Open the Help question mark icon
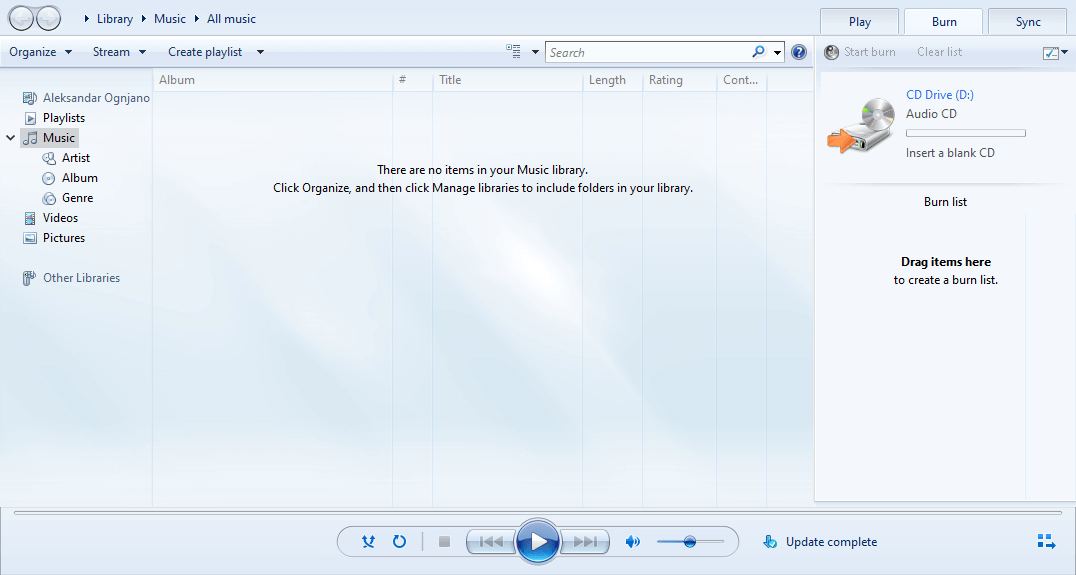This screenshot has width=1076, height=575. [799, 52]
